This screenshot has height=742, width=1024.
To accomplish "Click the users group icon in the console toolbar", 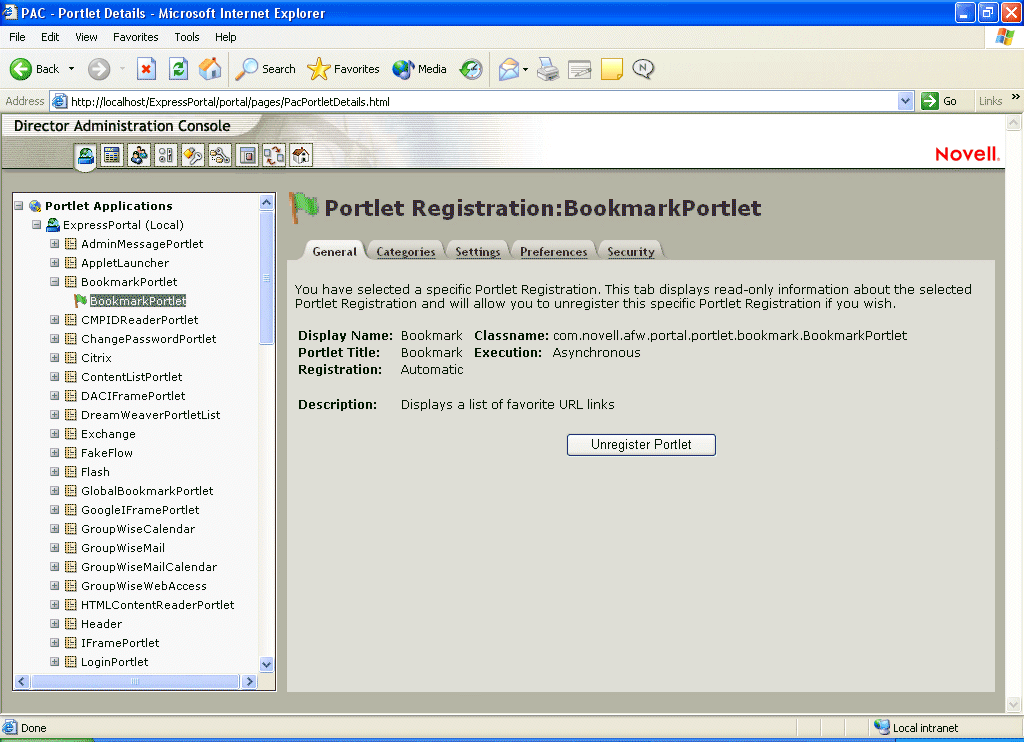I will [139, 155].
